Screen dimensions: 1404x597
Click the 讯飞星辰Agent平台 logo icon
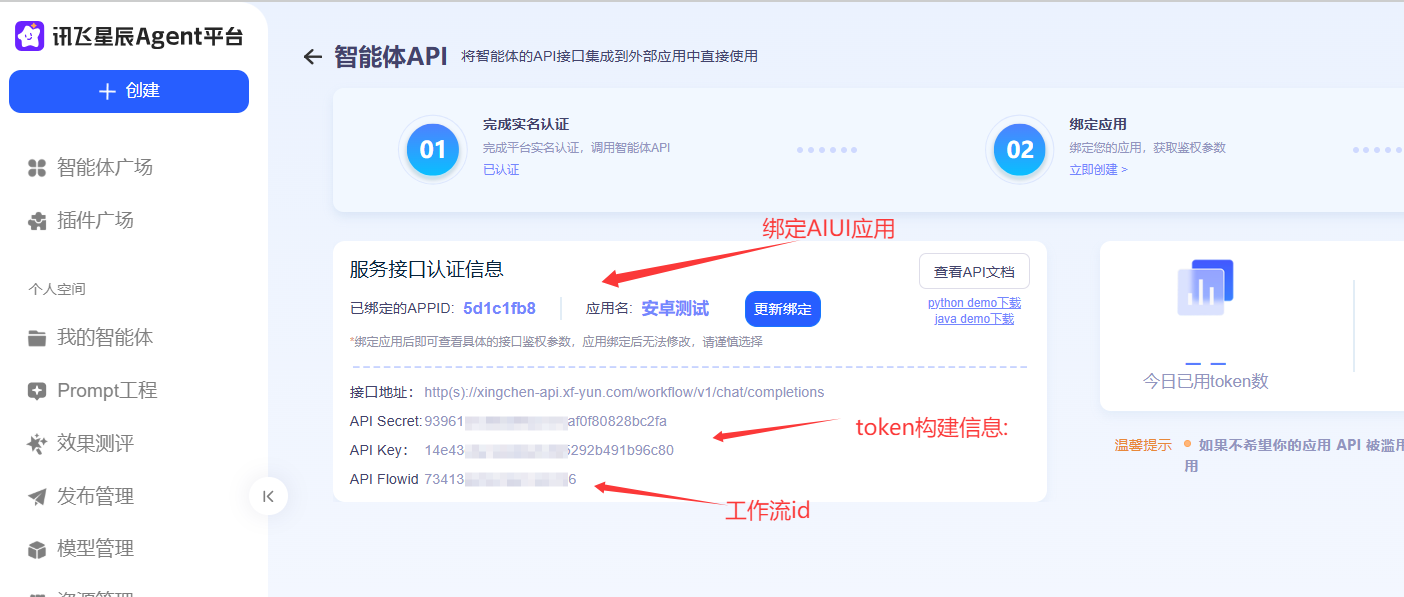[29, 37]
